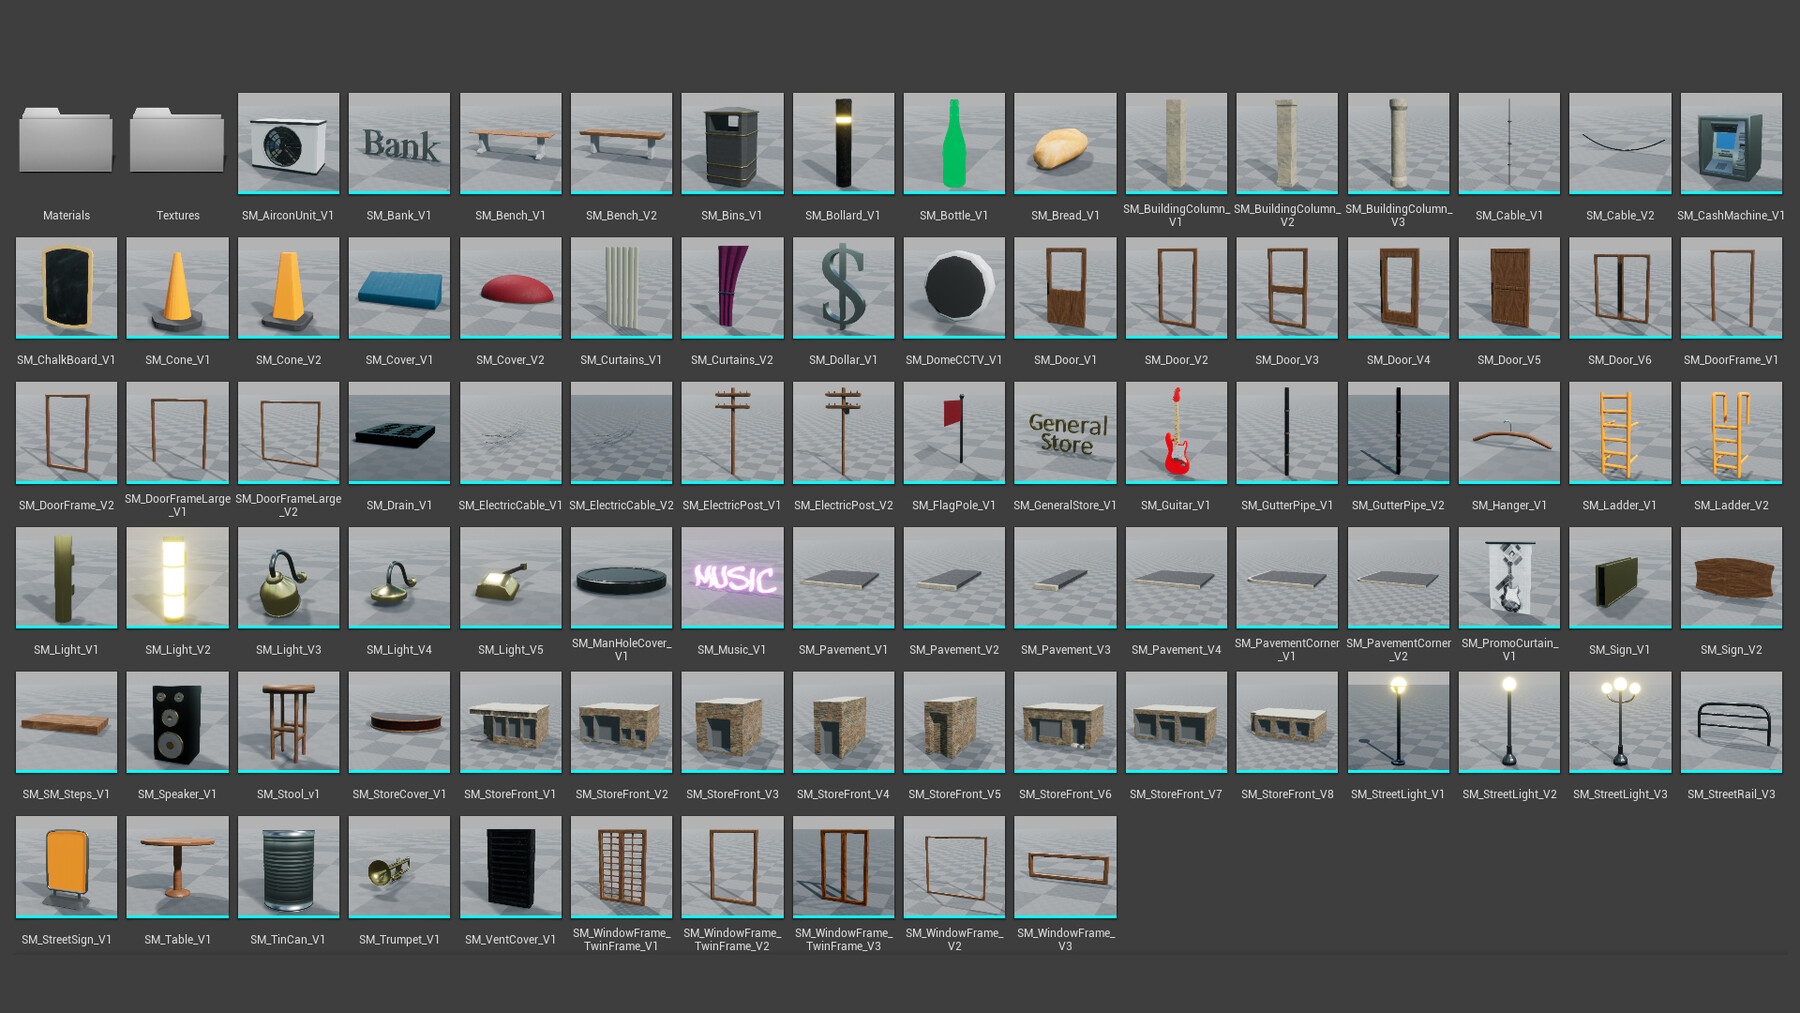Select the SM_ChalkBoard_V1 asset
Viewport: 1800px width, 1013px height.
pyautogui.click(x=66, y=288)
